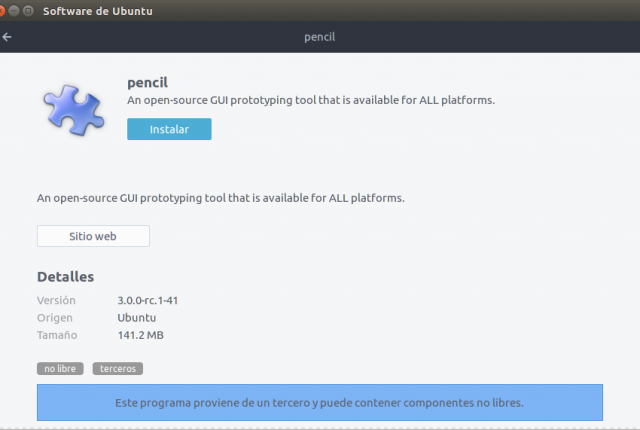Click the blue puzzle piece app icon
640x430 pixels.
74,110
